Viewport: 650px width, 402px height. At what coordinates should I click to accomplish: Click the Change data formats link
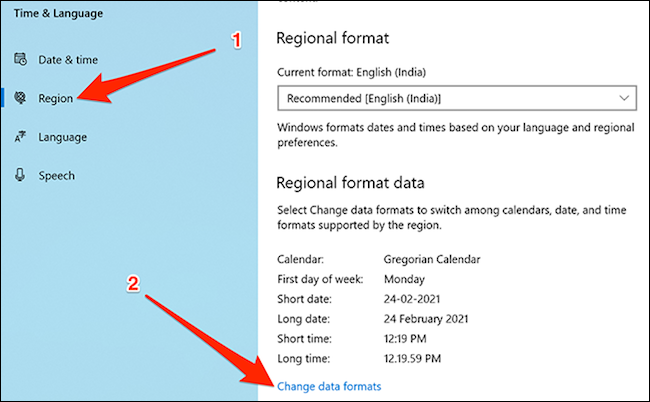click(328, 385)
